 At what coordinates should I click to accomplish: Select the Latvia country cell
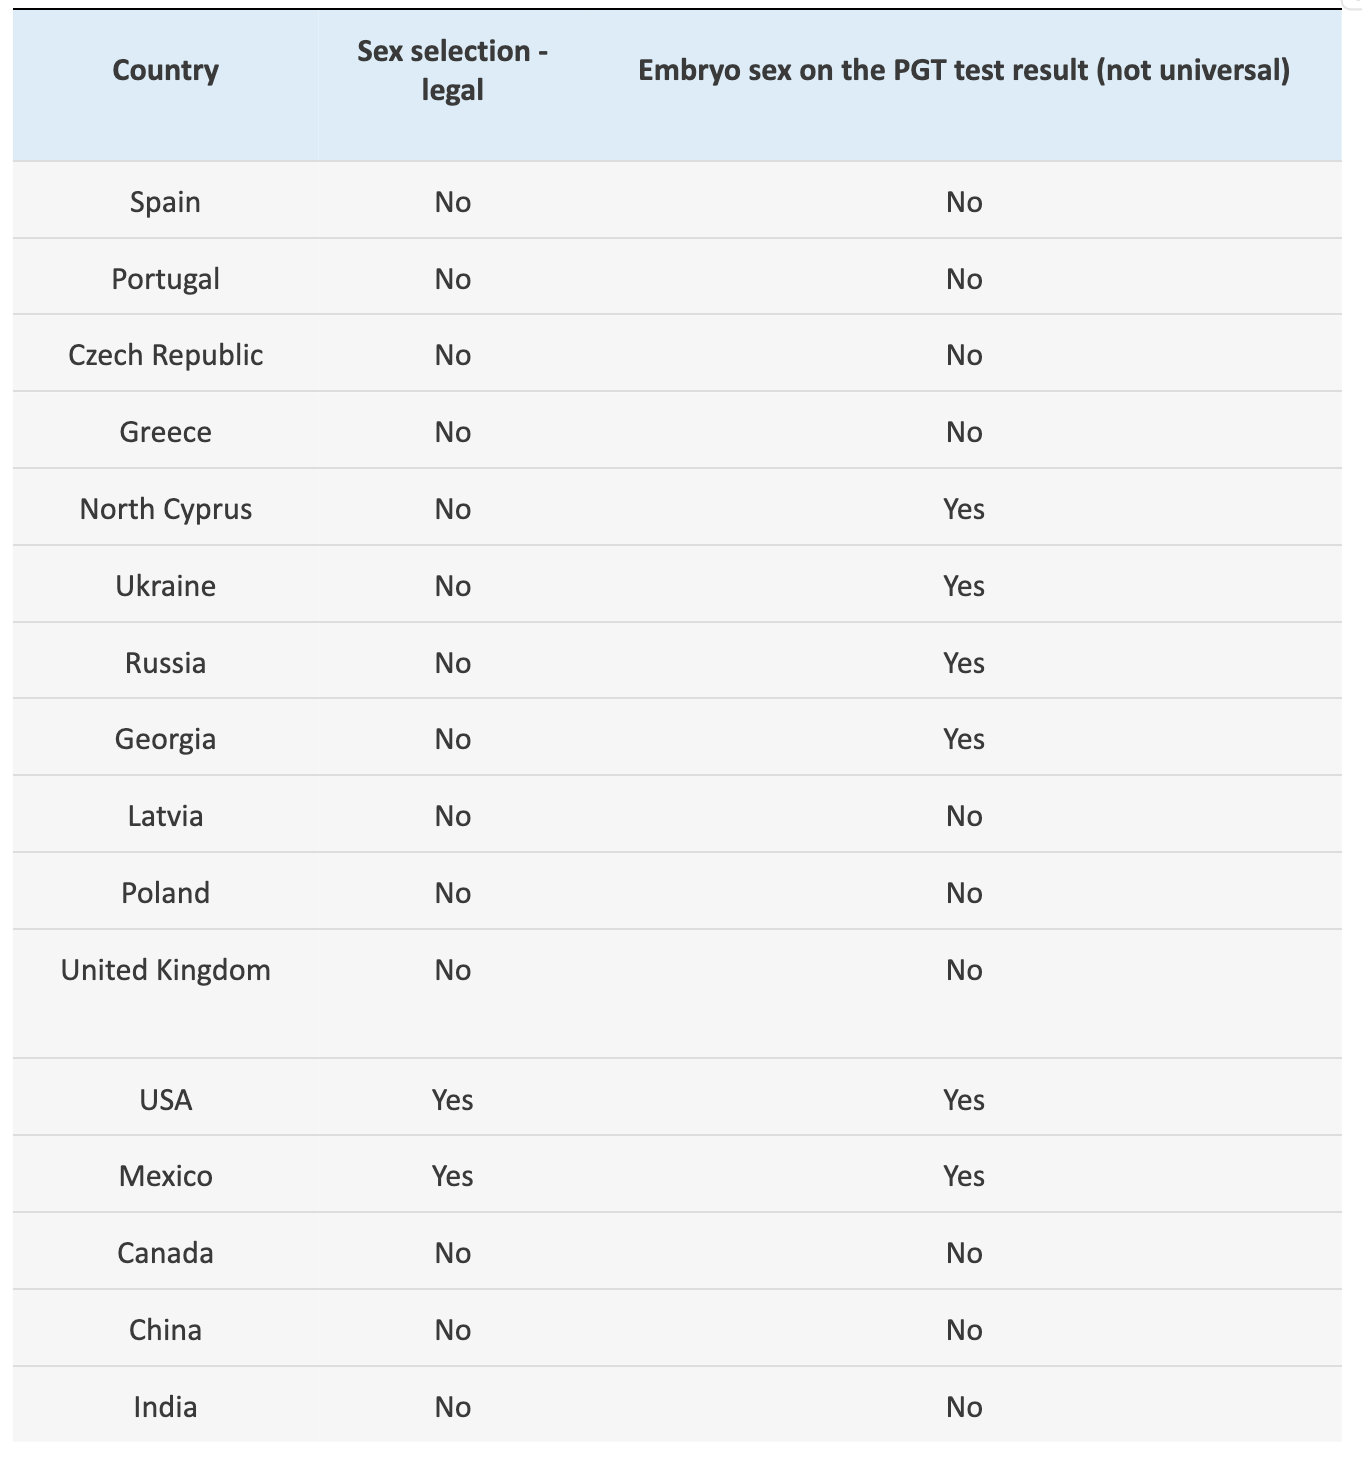165,816
